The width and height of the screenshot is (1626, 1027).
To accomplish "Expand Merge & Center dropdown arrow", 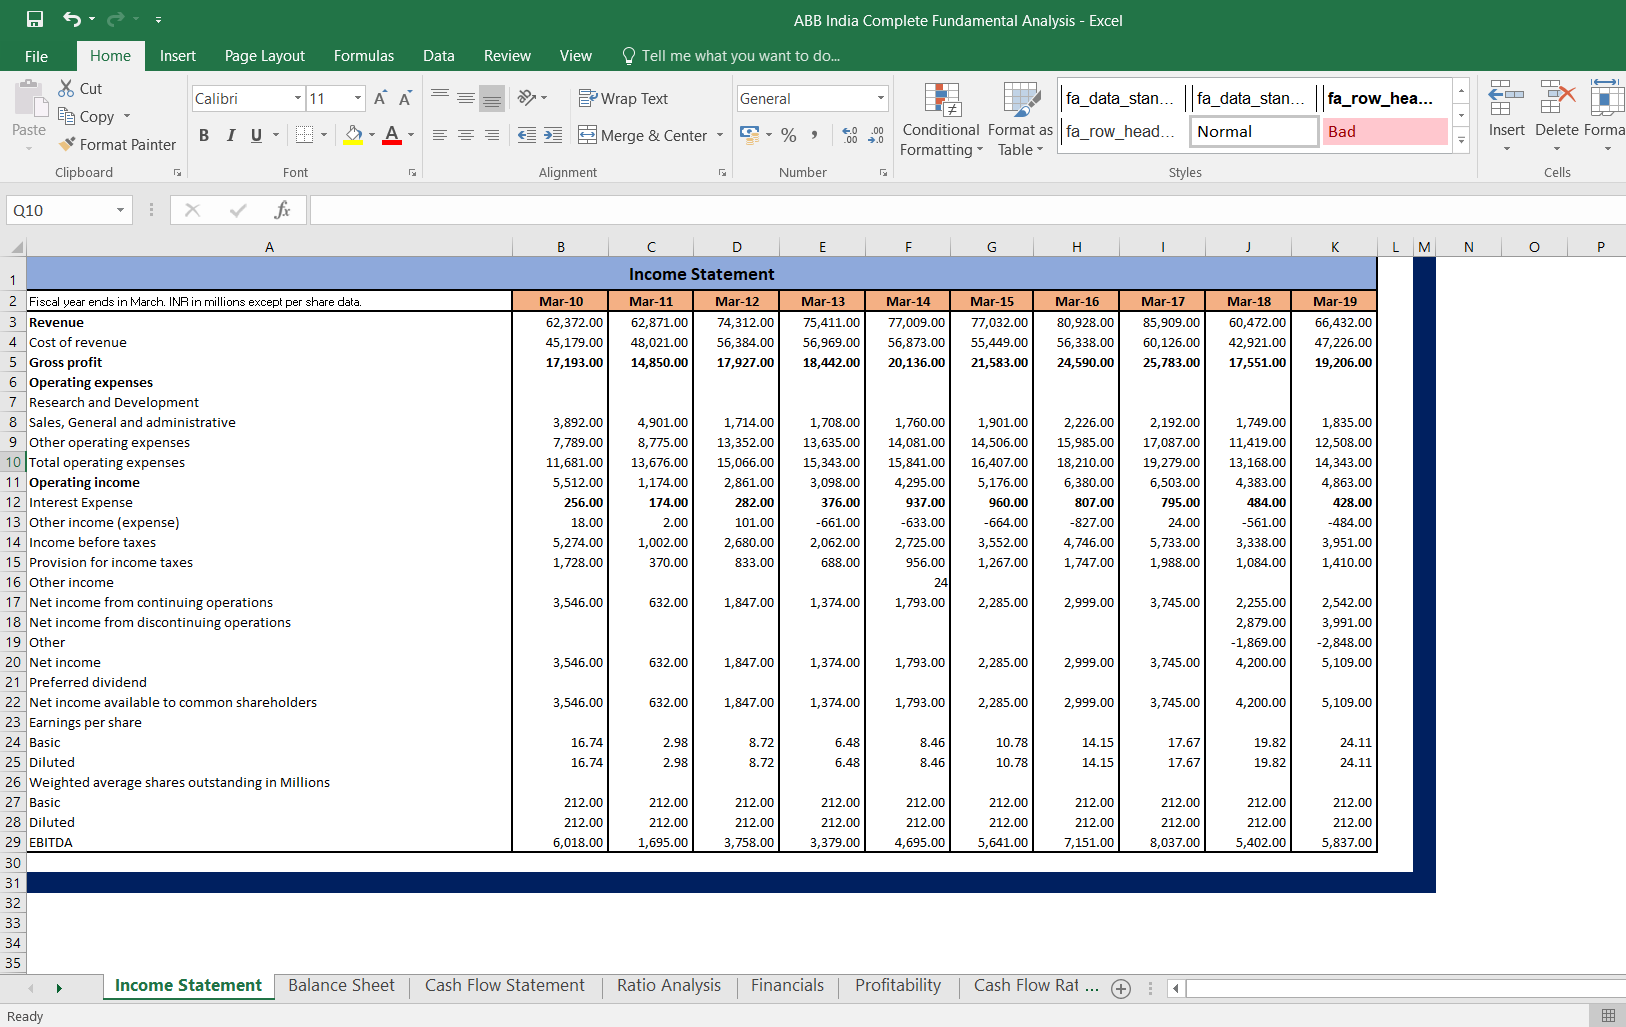I will click(x=720, y=135).
